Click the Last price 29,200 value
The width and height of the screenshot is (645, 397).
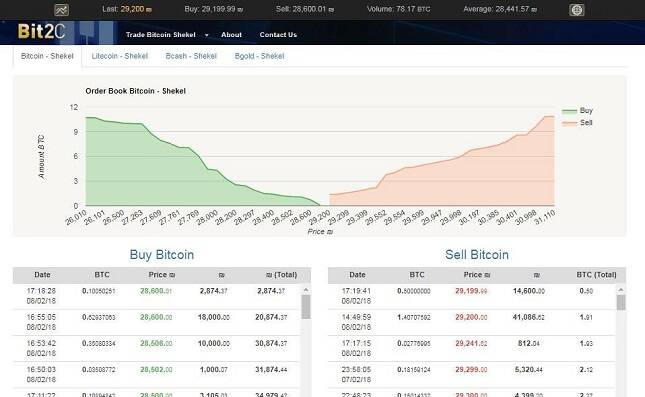[x=136, y=9]
